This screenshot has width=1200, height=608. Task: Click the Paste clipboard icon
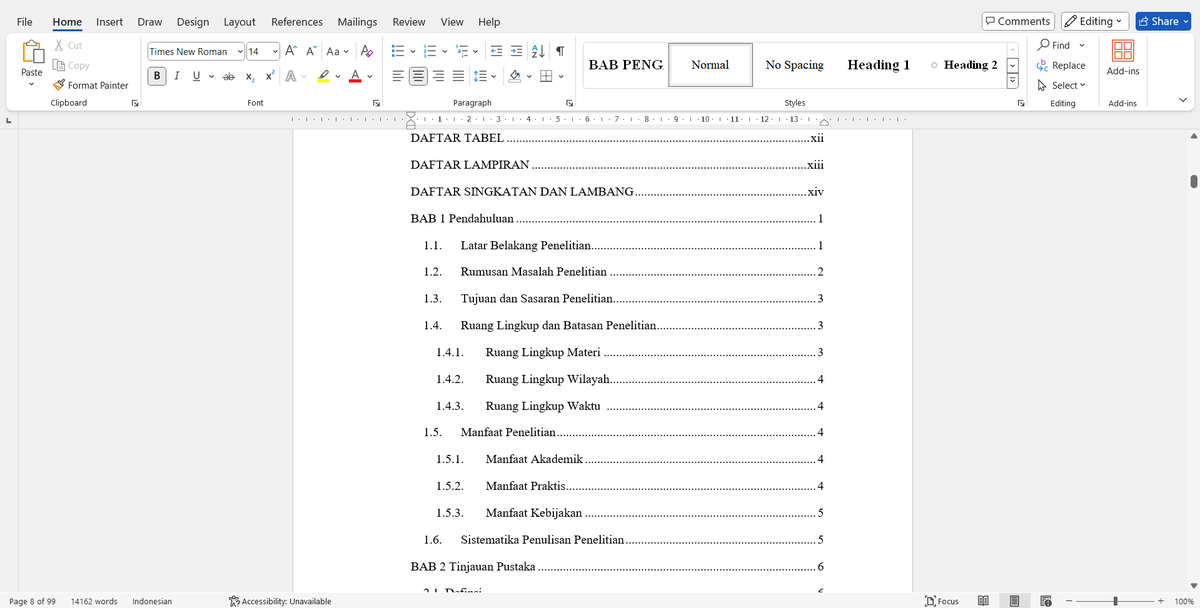(32, 52)
